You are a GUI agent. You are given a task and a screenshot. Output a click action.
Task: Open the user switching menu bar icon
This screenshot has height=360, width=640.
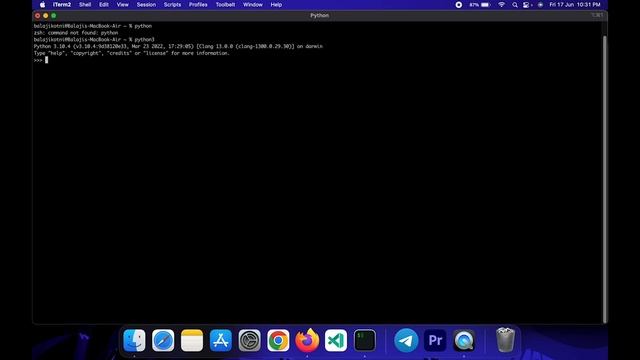[x=527, y=5]
